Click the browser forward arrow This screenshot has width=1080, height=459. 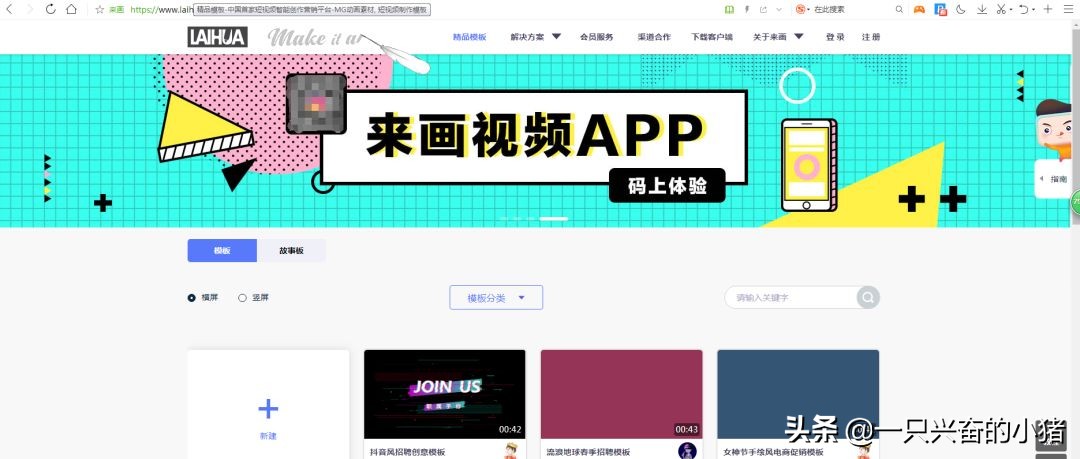click(30, 9)
